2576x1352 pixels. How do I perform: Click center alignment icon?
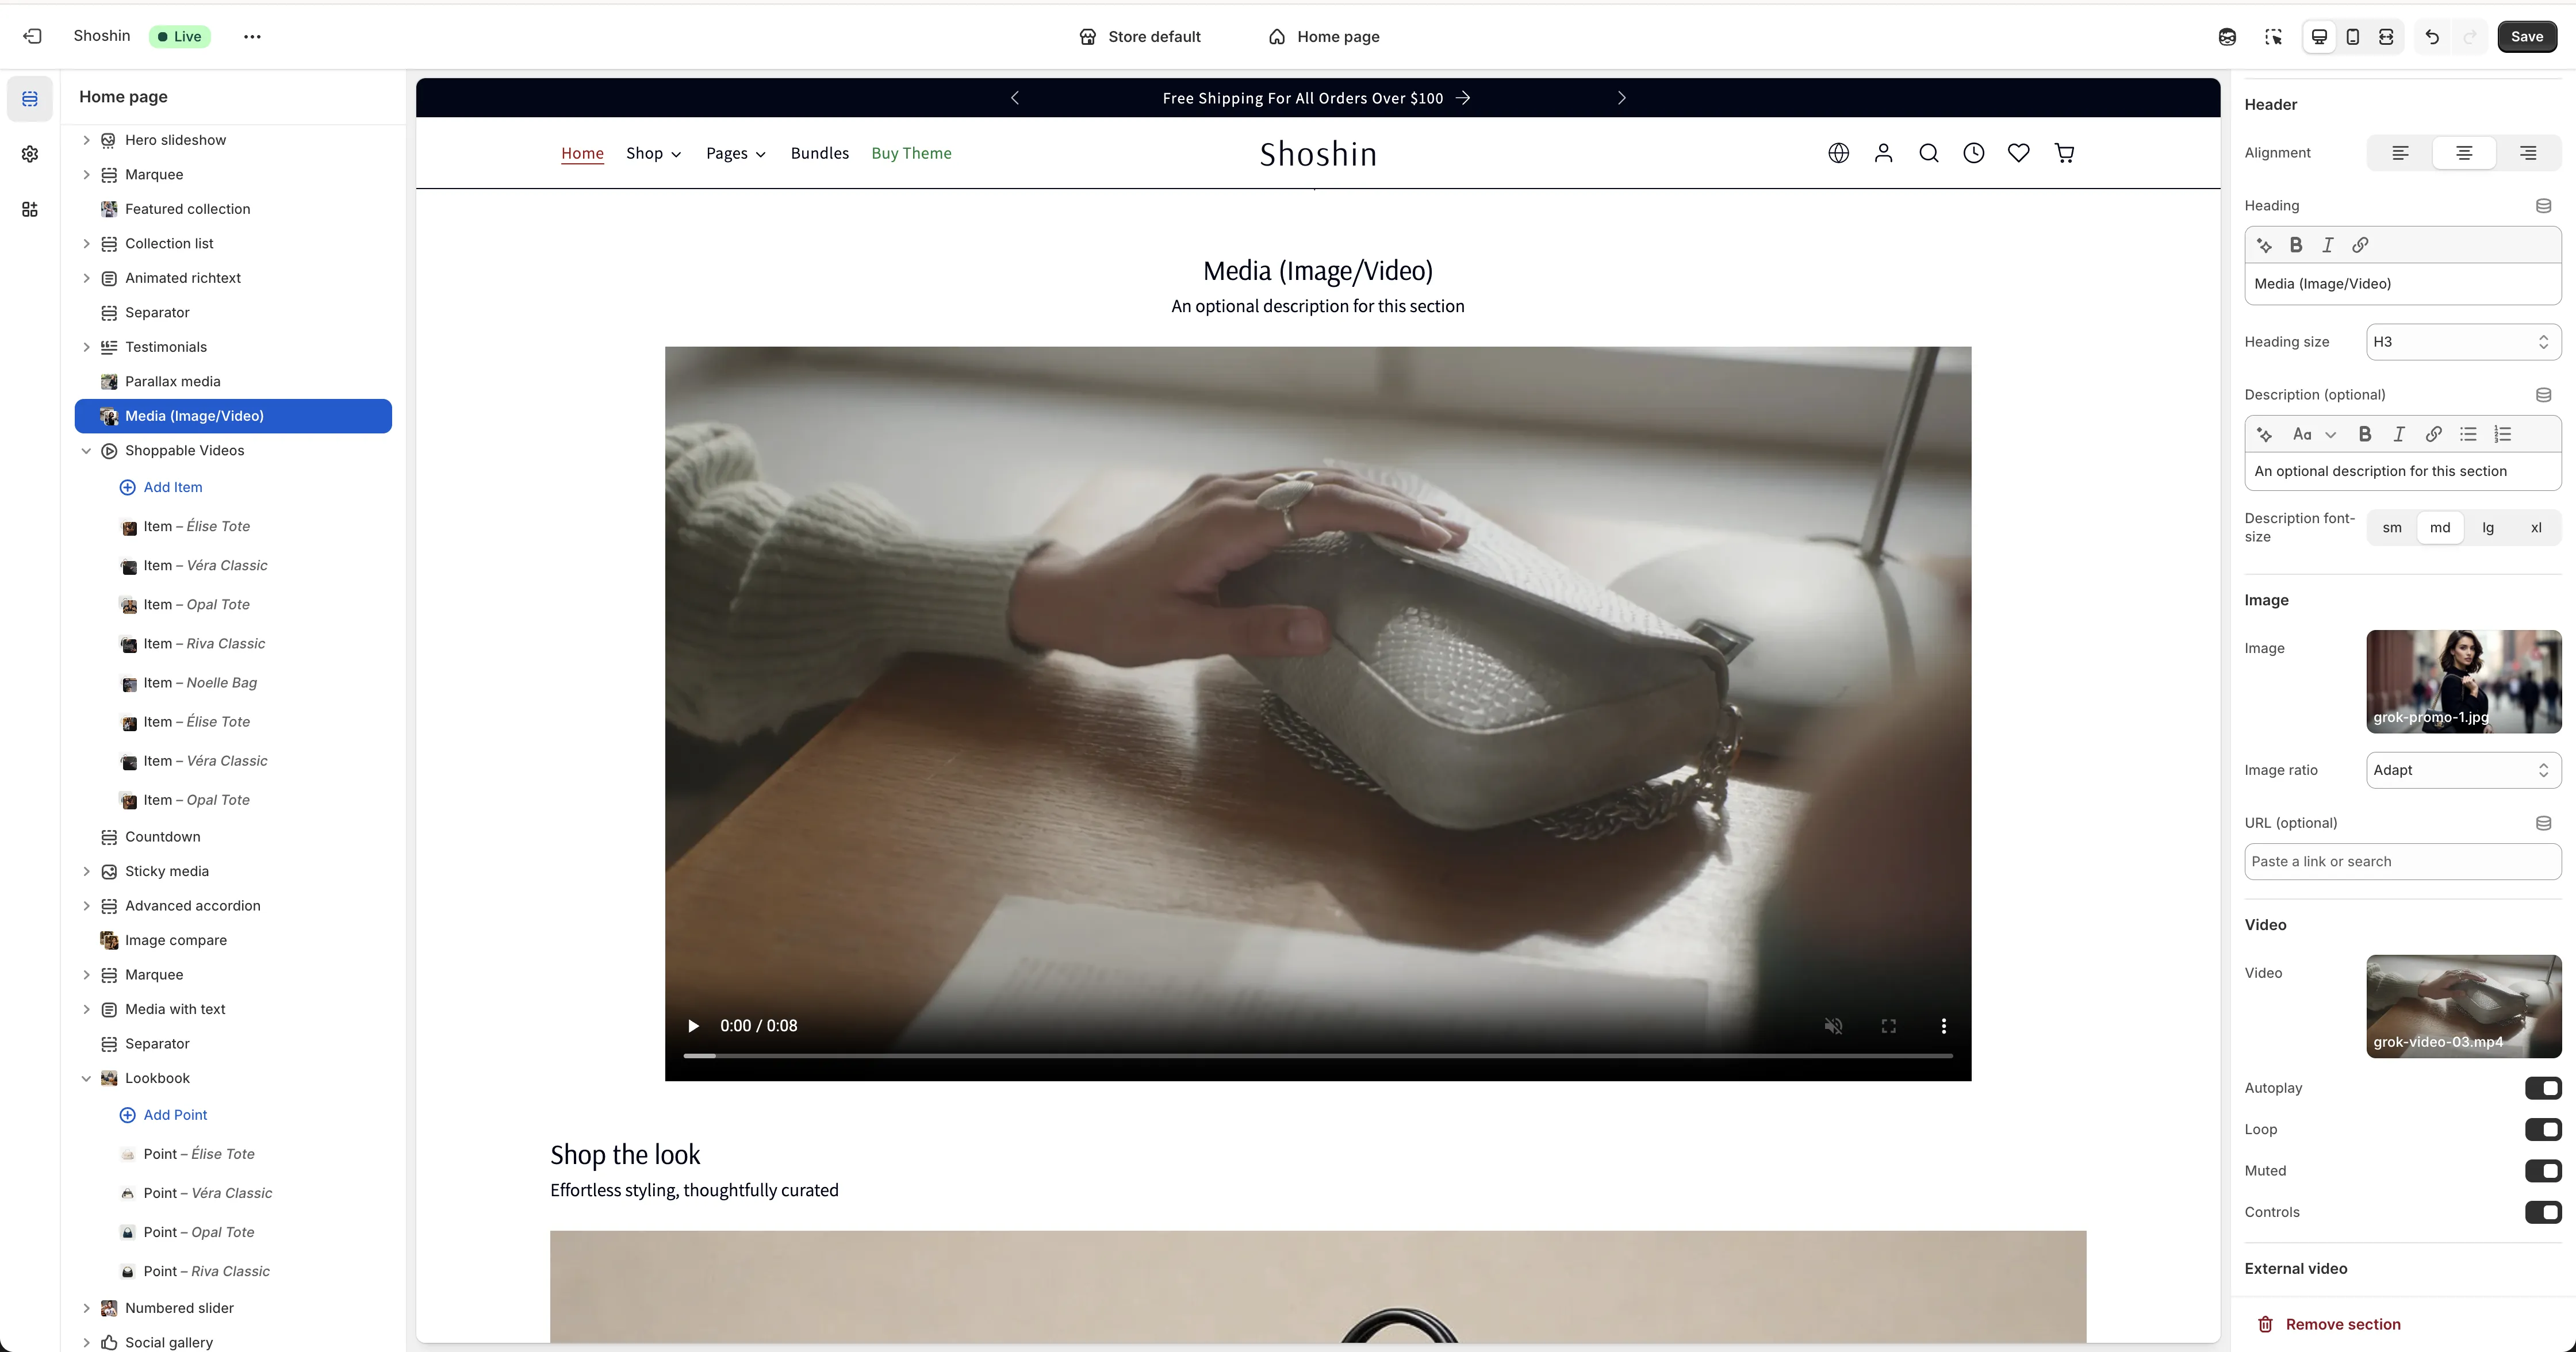2464,153
